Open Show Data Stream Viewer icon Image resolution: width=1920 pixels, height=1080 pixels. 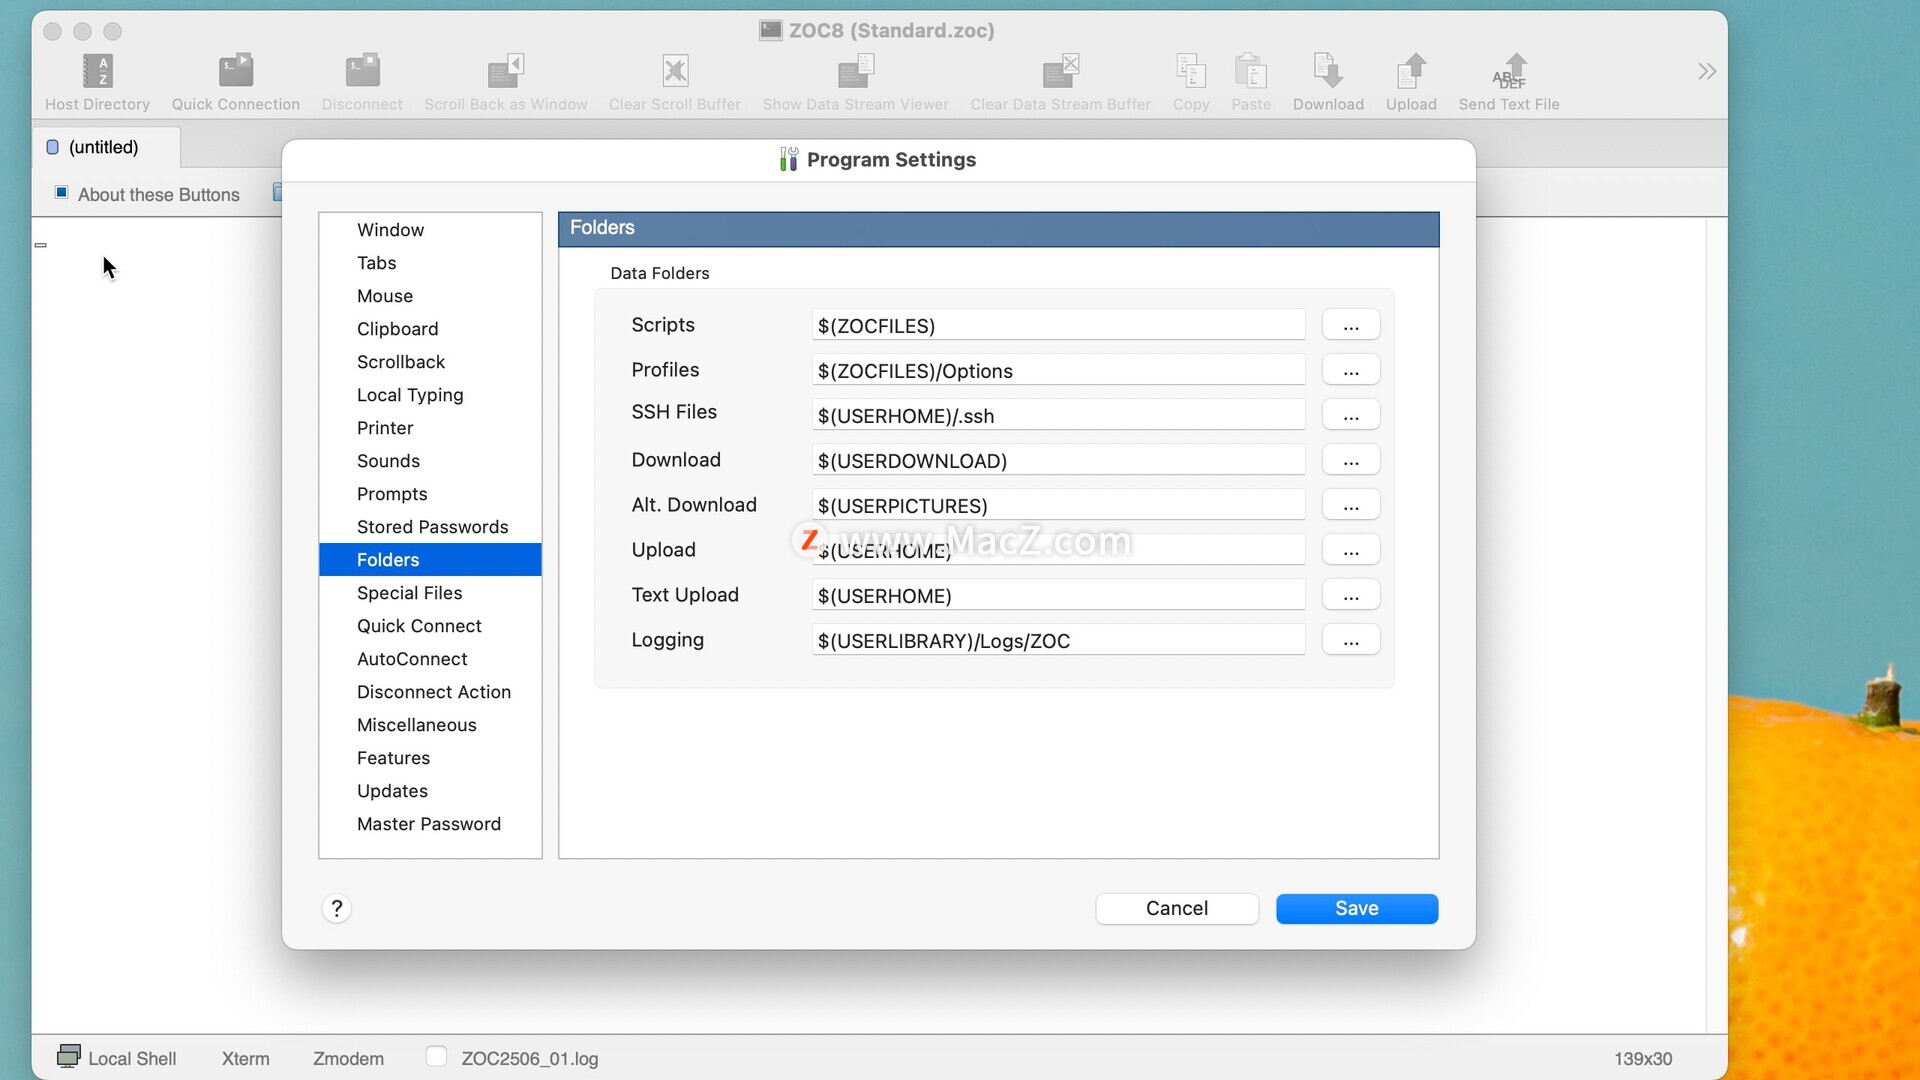pos(855,71)
